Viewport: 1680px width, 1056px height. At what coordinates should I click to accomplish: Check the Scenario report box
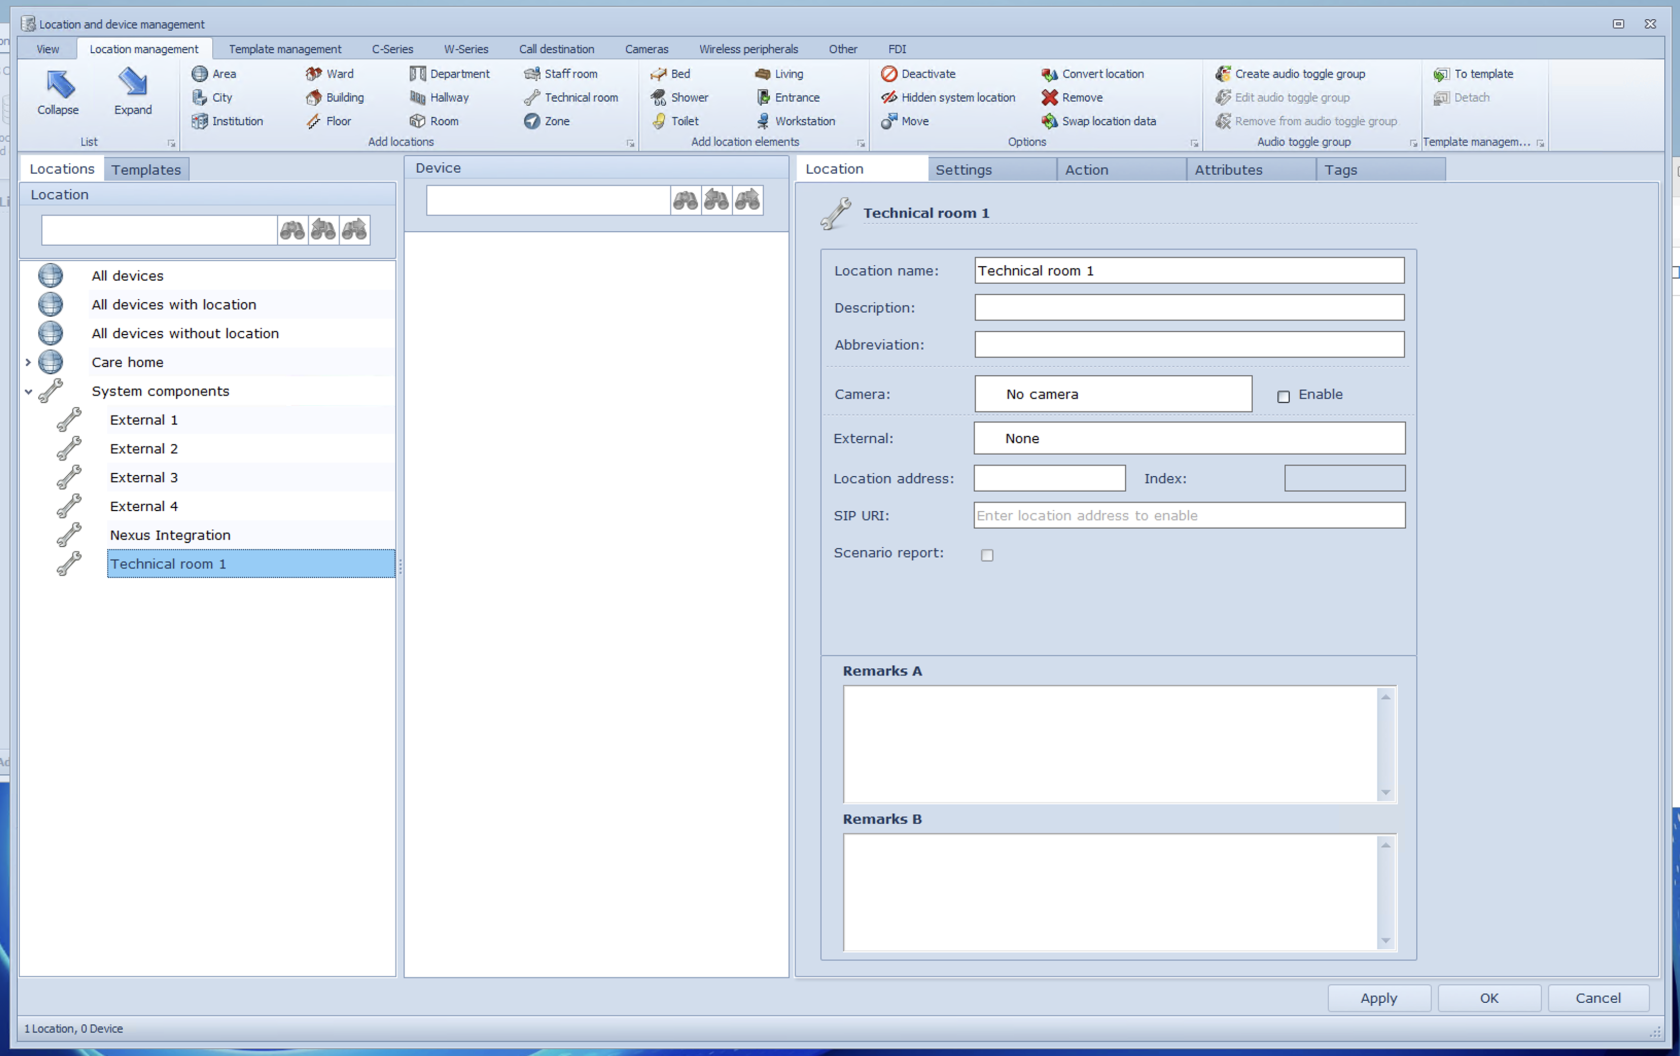[x=987, y=554]
